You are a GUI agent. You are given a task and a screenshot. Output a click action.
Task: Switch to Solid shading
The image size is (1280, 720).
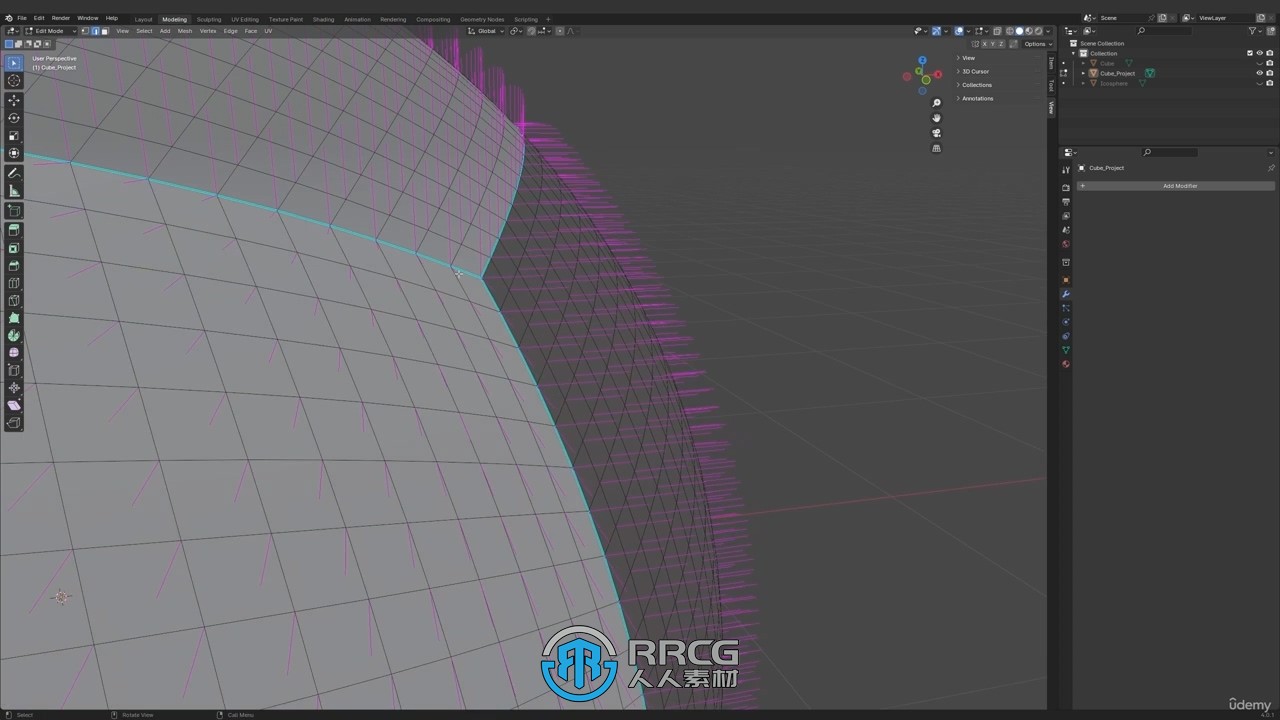tap(1020, 31)
